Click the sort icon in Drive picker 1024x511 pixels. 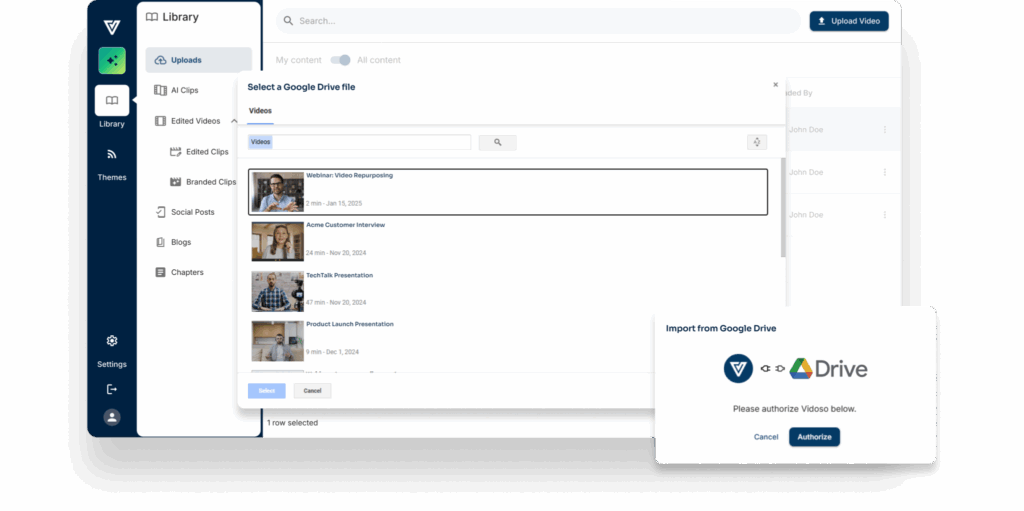click(756, 143)
